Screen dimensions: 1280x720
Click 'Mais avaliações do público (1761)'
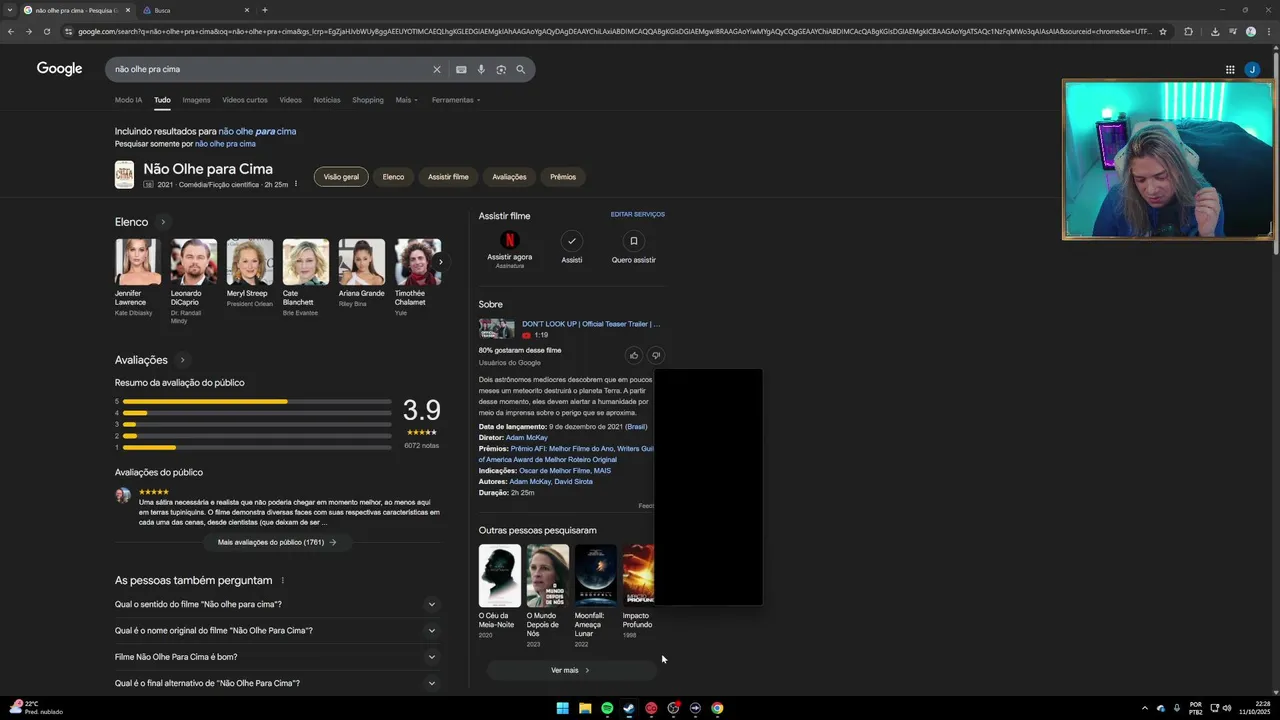[x=277, y=542]
